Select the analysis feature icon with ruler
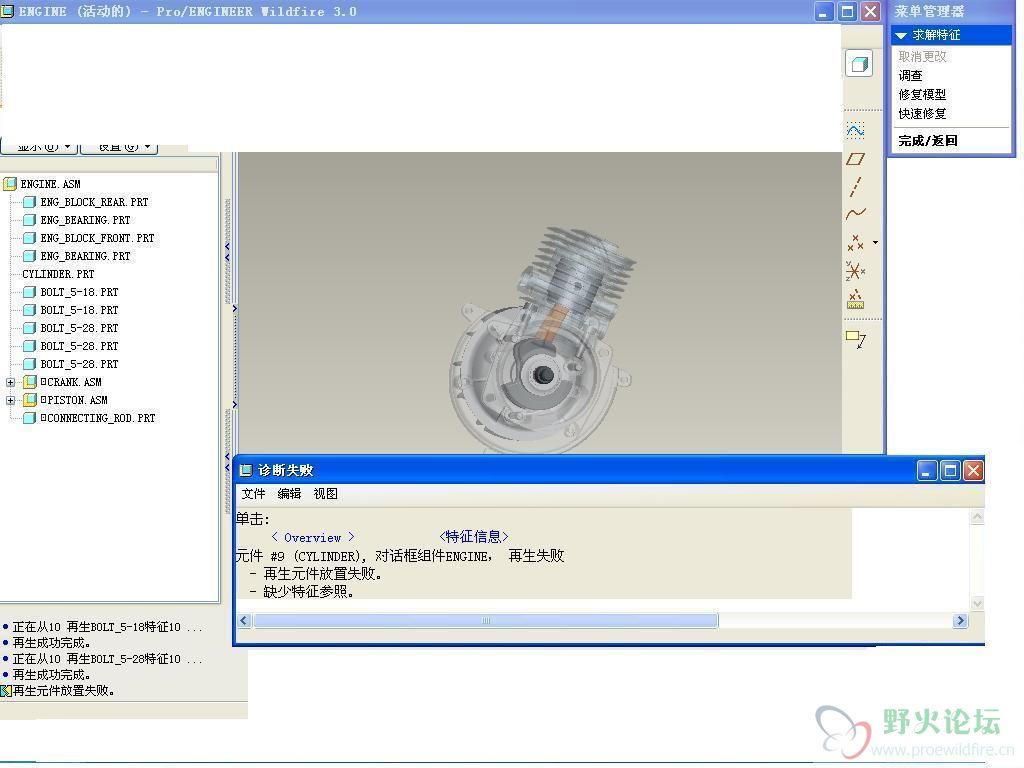Screen dimensions: 1024x768 point(856,299)
